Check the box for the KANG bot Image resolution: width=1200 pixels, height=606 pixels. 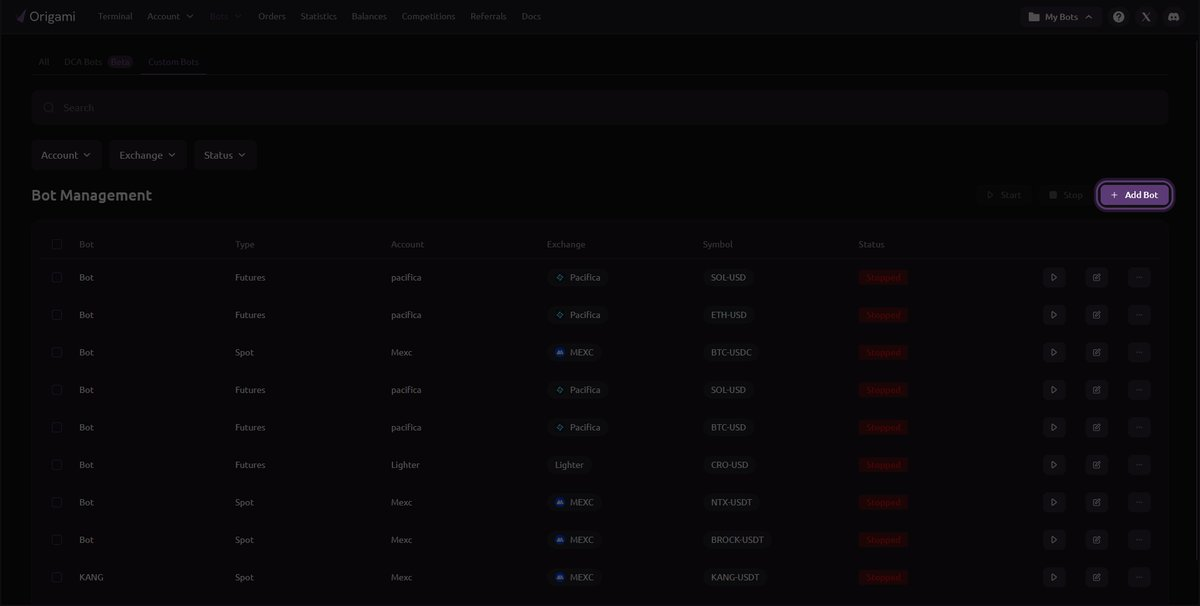click(x=57, y=577)
